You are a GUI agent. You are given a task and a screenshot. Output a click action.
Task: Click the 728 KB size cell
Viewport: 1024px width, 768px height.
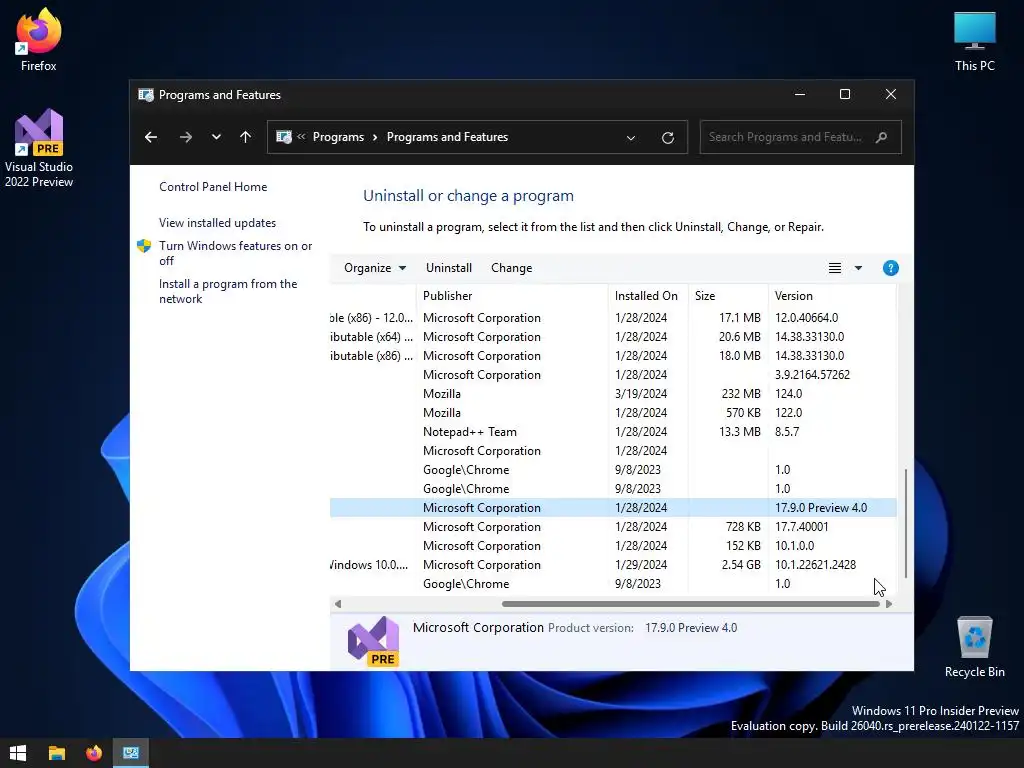743,527
